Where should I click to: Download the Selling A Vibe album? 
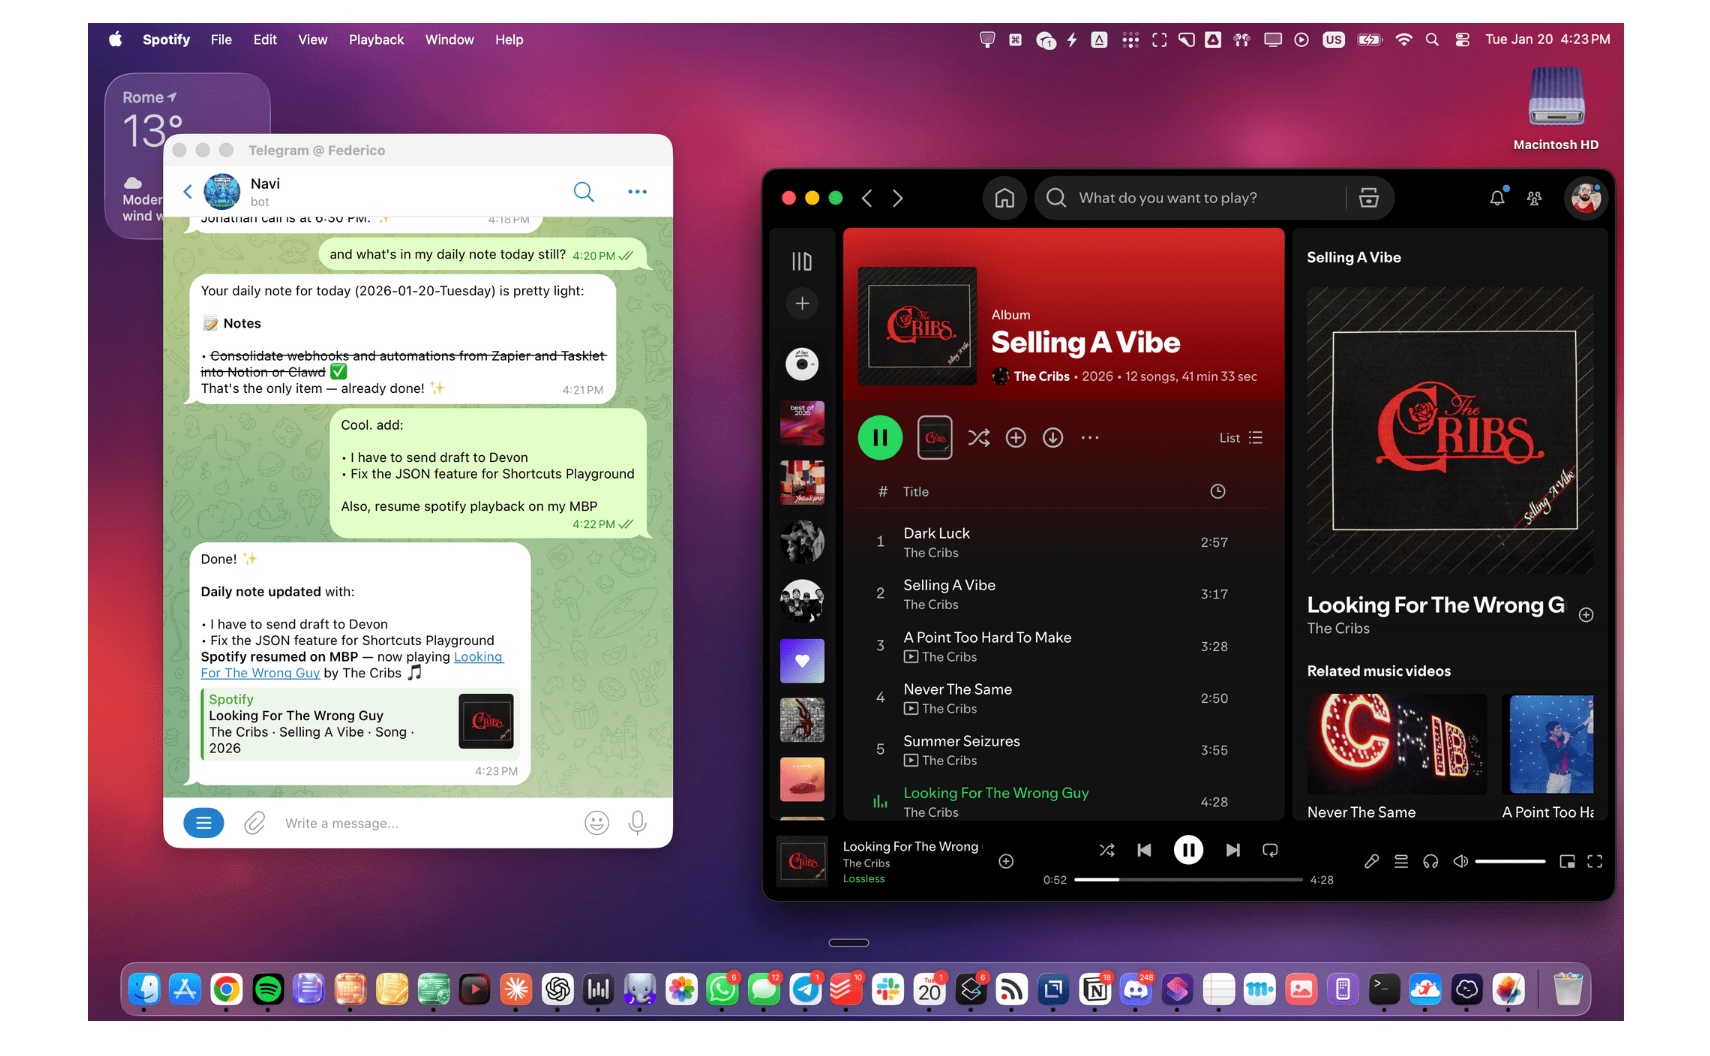(x=1053, y=438)
